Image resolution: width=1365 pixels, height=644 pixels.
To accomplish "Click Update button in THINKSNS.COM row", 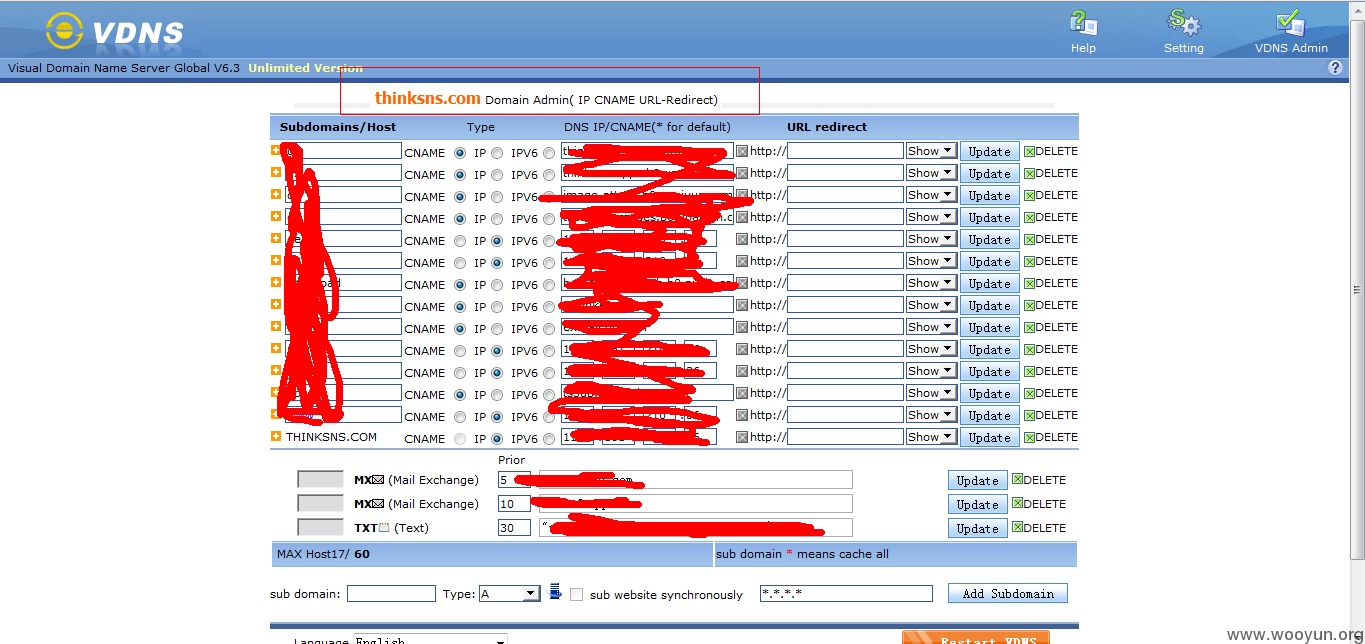I will coord(989,437).
